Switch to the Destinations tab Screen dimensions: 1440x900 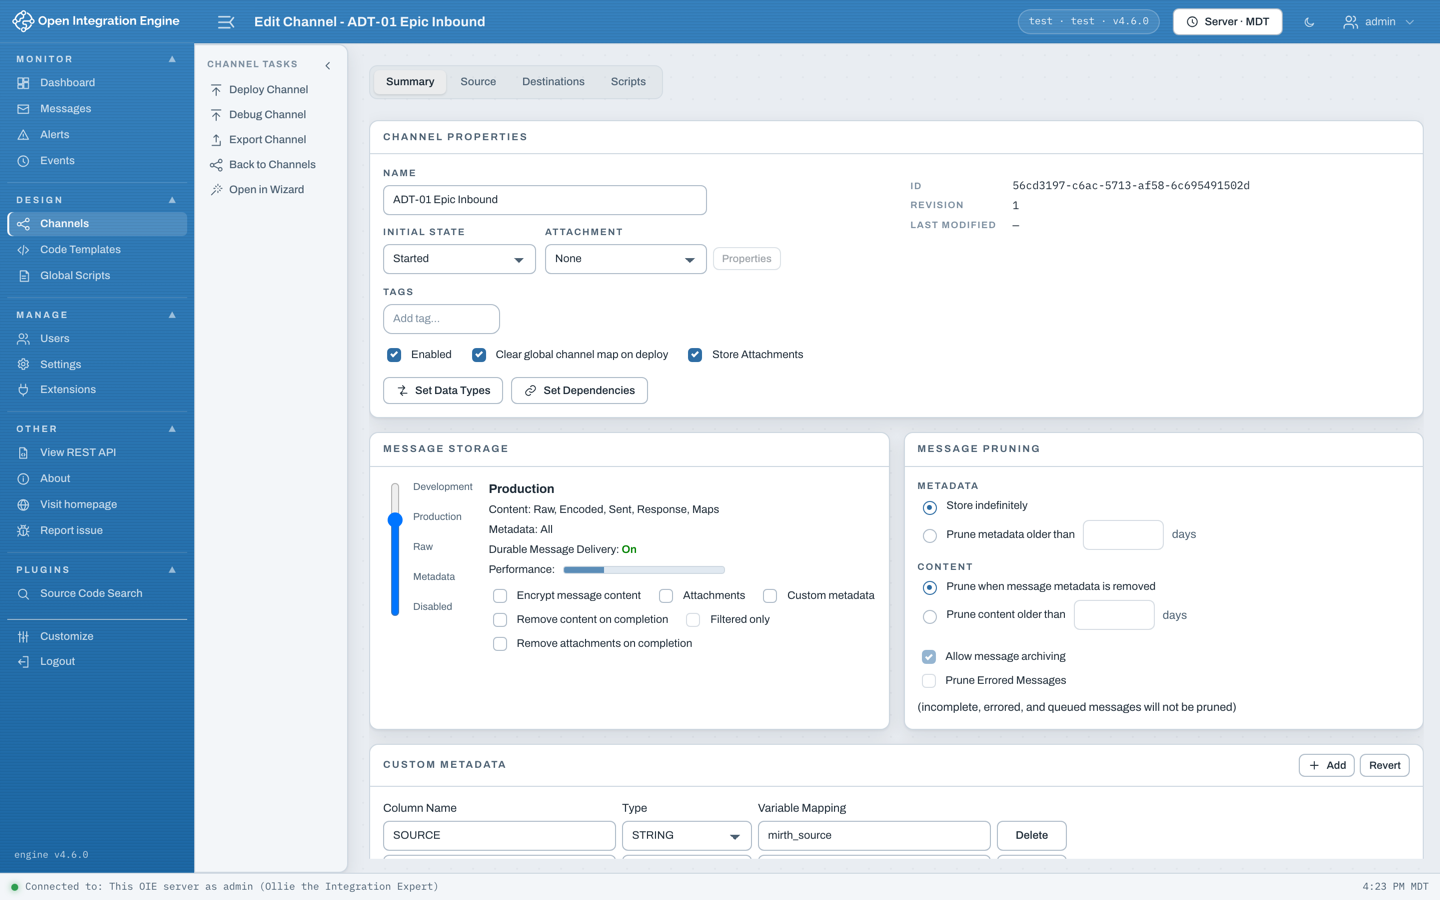pyautogui.click(x=553, y=82)
